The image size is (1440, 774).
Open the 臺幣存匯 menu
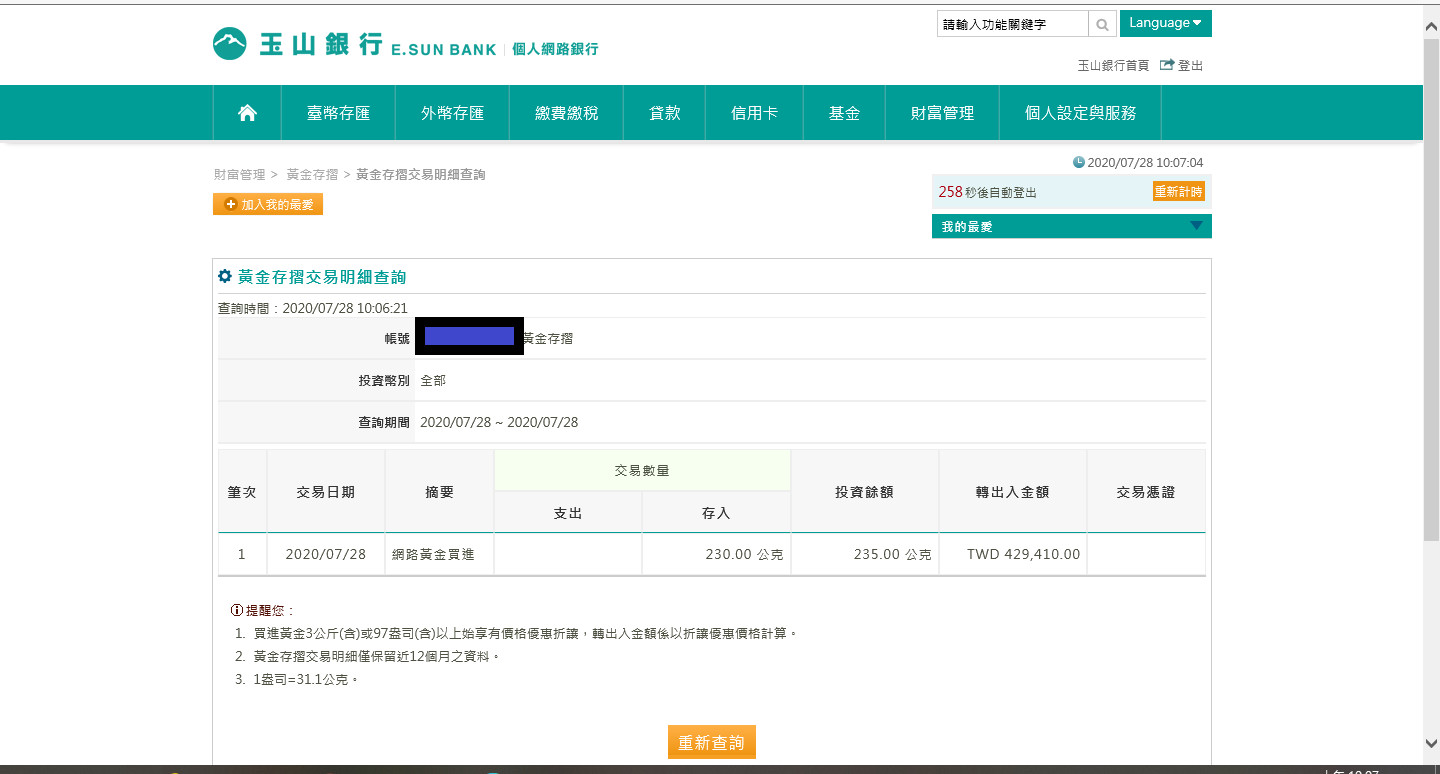[338, 113]
